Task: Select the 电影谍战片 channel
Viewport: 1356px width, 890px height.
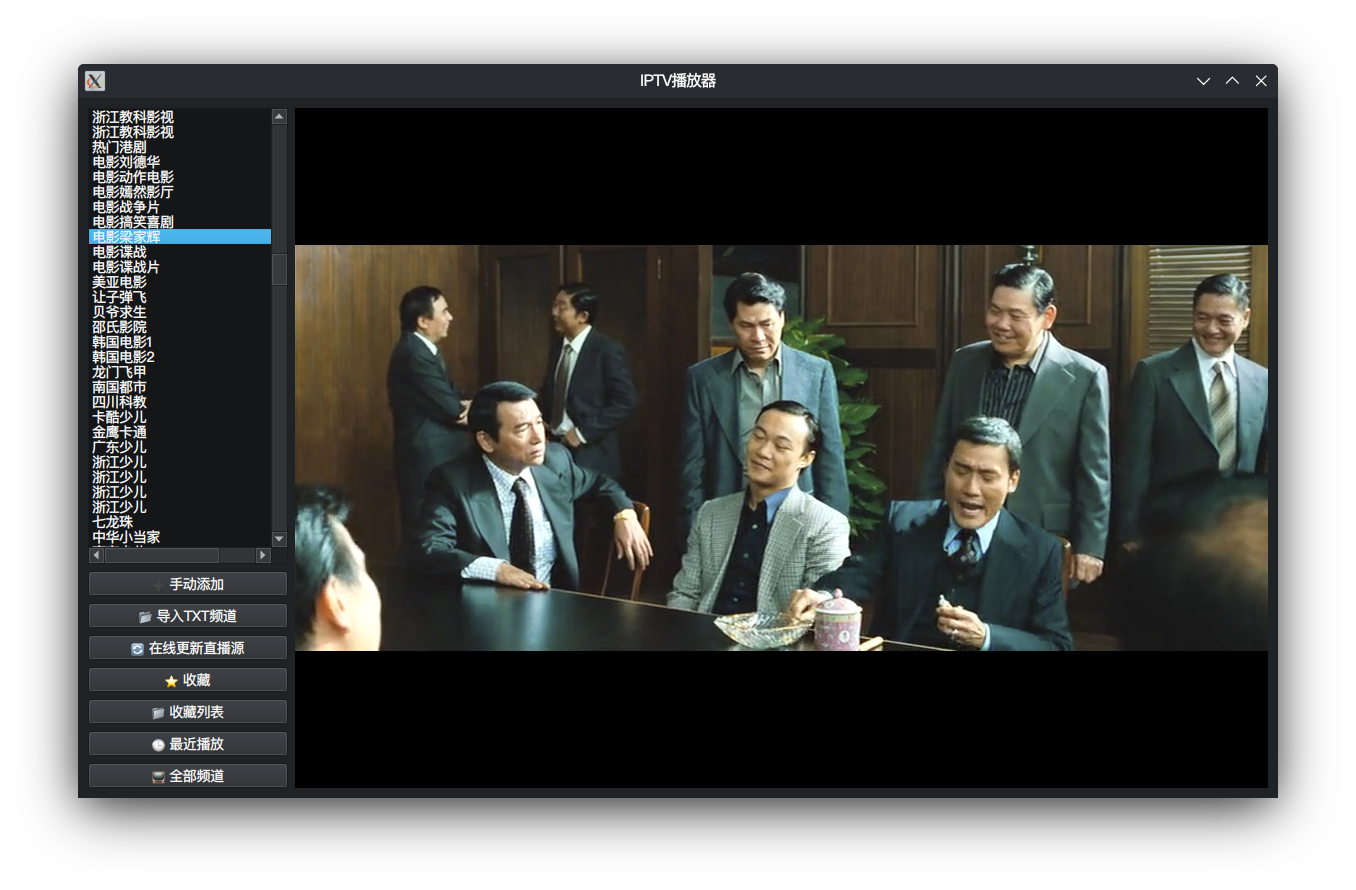Action: click(180, 267)
